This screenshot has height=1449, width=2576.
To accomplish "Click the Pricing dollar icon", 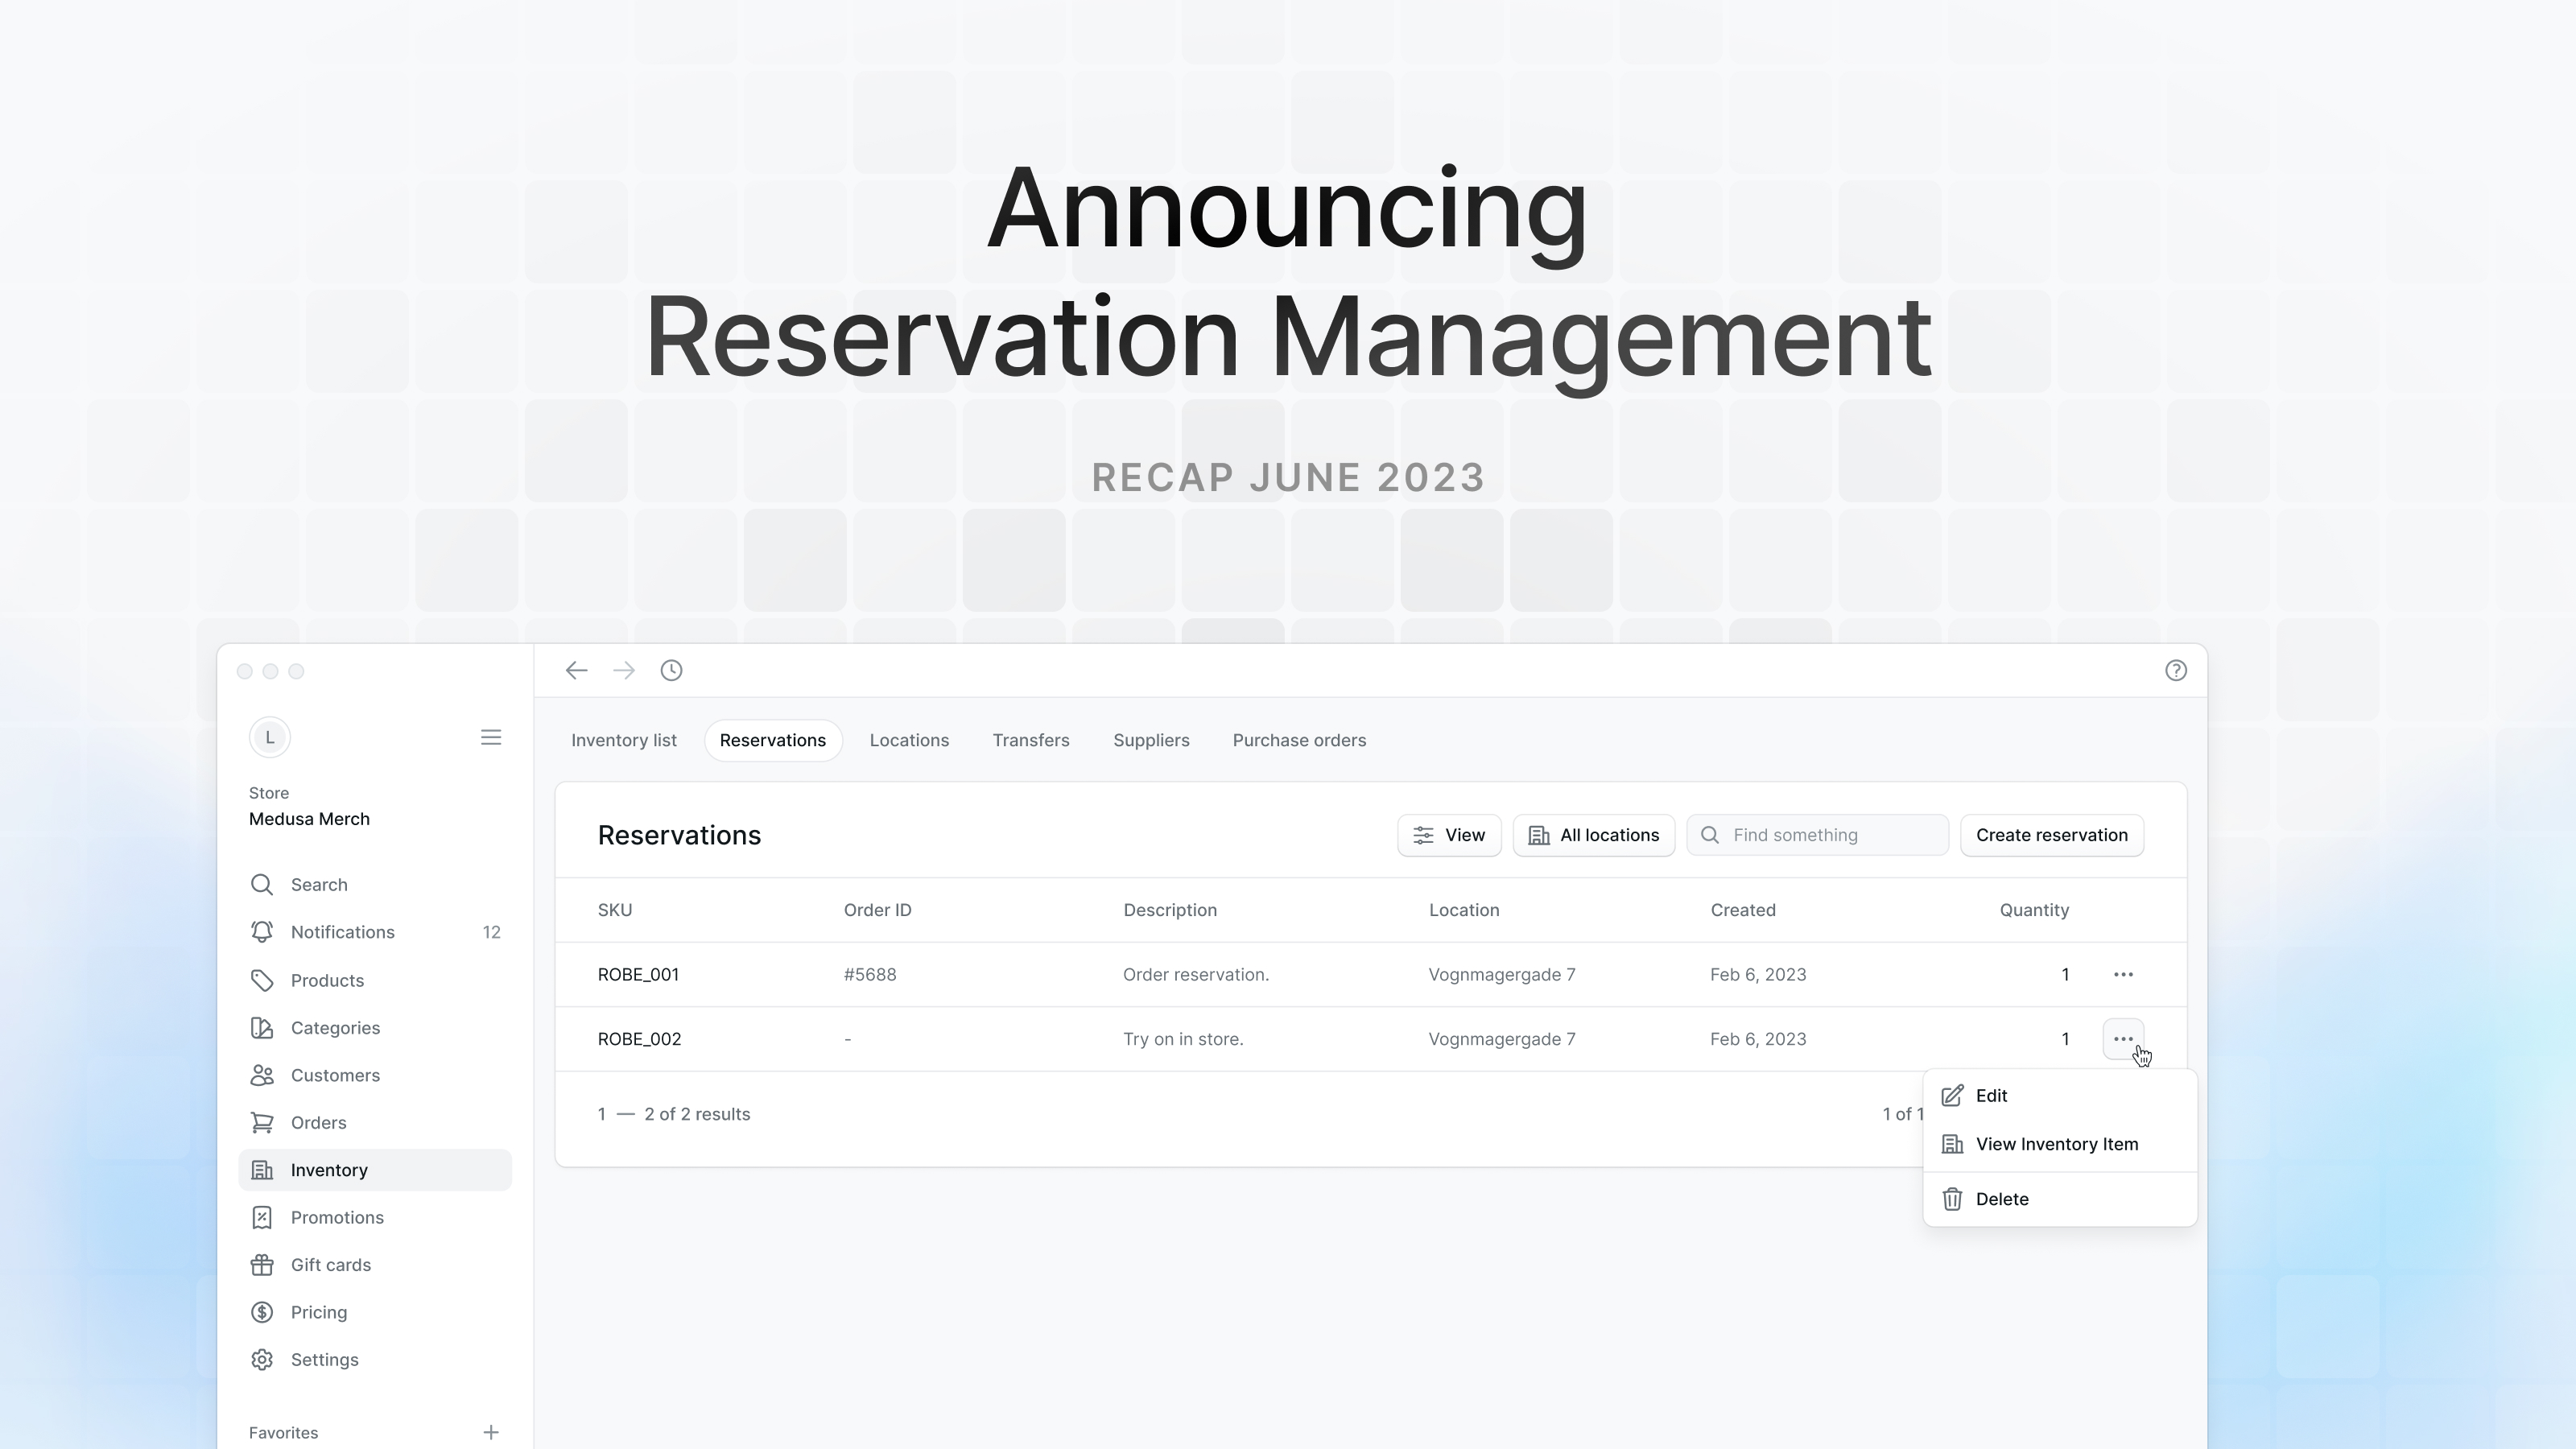I will coord(262,1312).
